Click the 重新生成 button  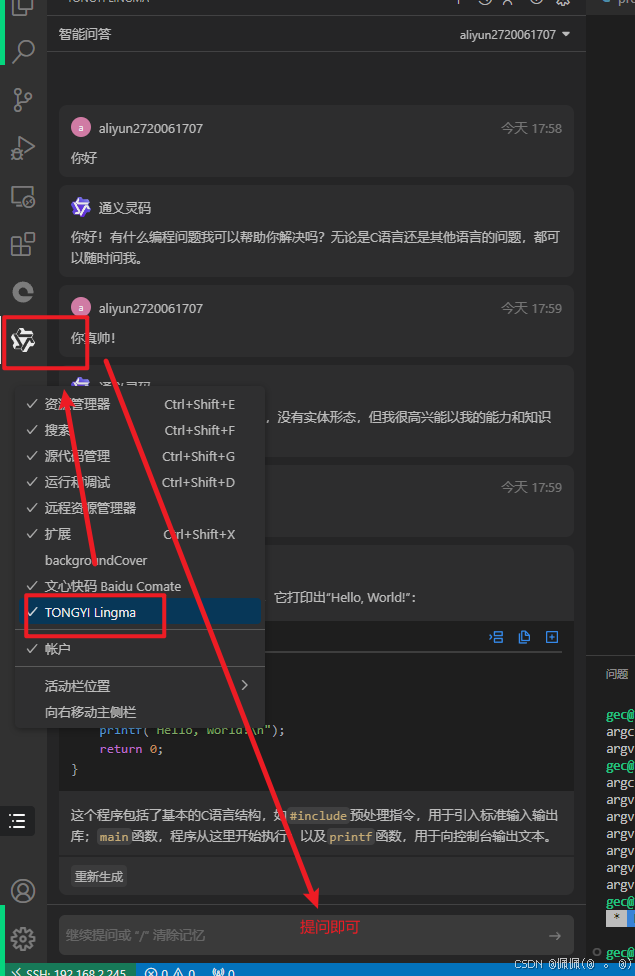pyautogui.click(x=99, y=876)
